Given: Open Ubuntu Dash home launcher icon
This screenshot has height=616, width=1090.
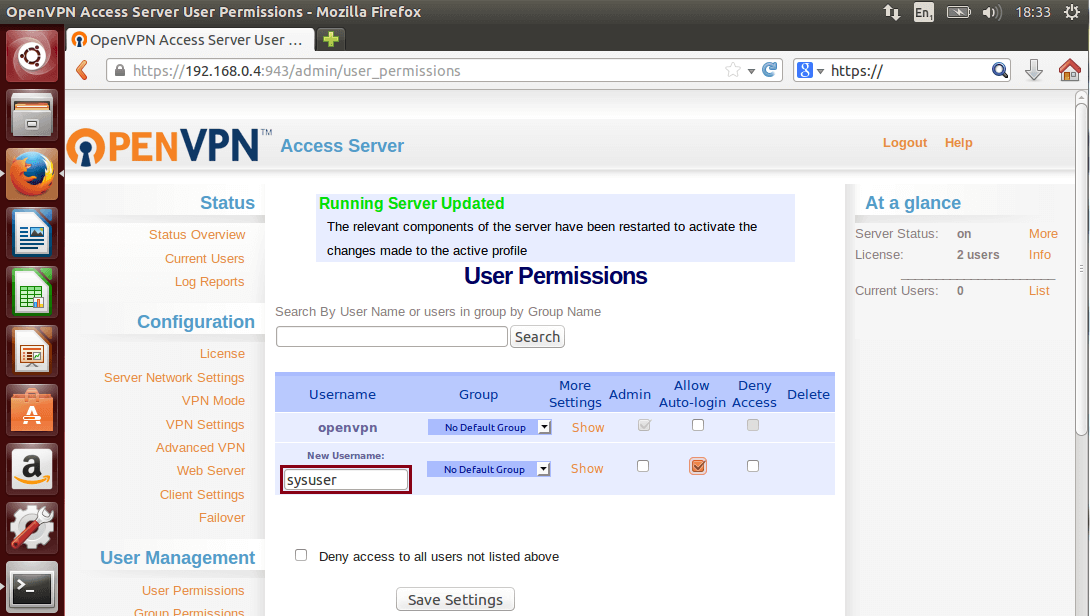Looking at the screenshot, I should [x=32, y=56].
